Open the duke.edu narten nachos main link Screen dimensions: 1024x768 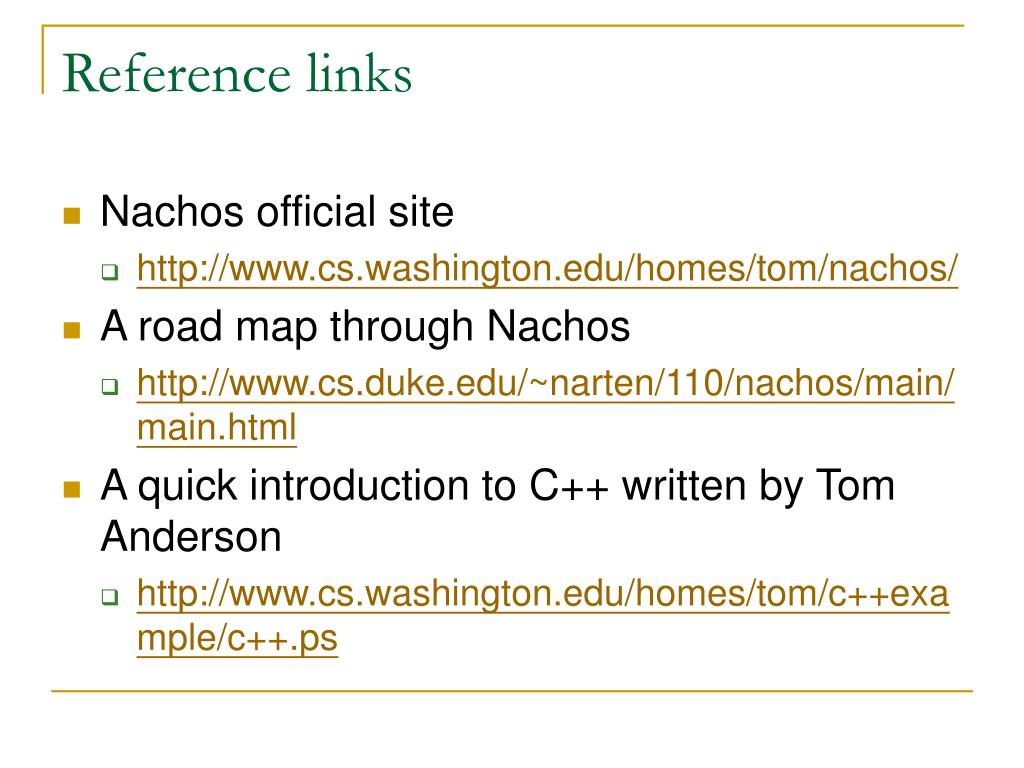(546, 383)
